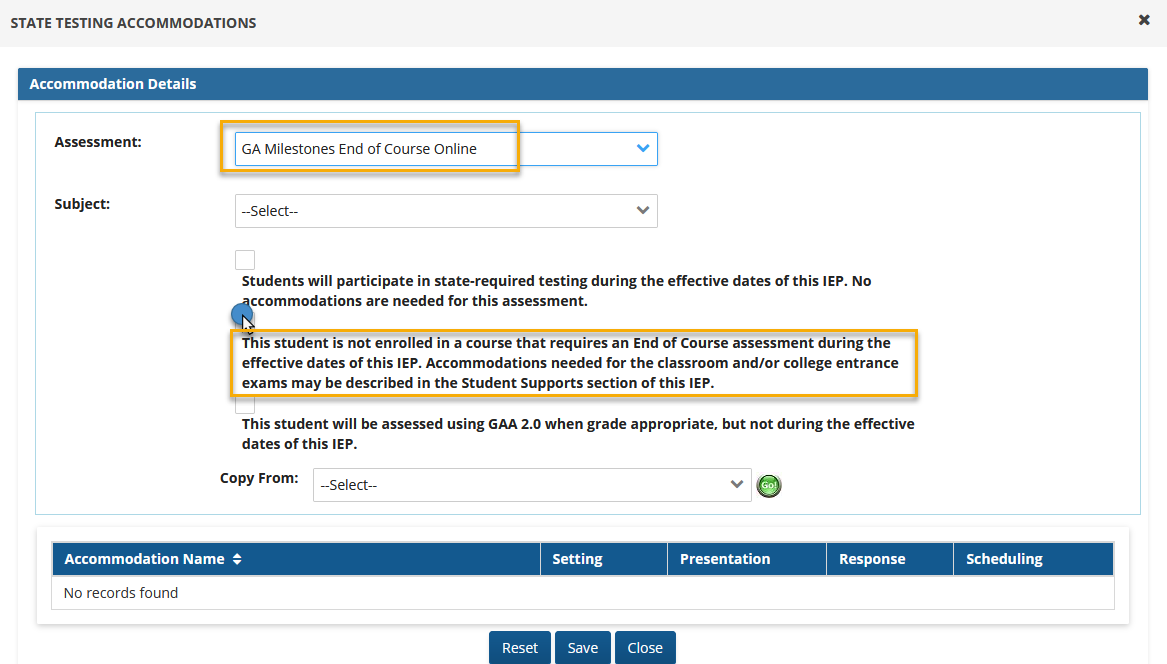Click the Accommodation Name header text
1167x664 pixels.
tap(144, 560)
